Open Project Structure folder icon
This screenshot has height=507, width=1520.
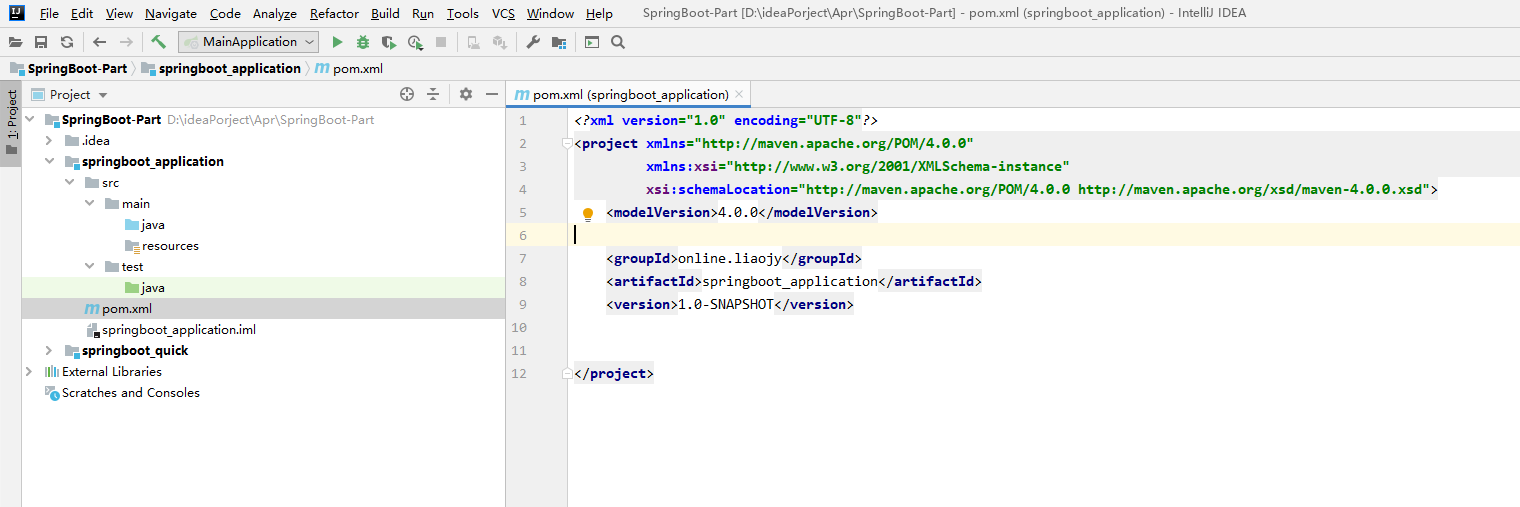pyautogui.click(x=559, y=42)
